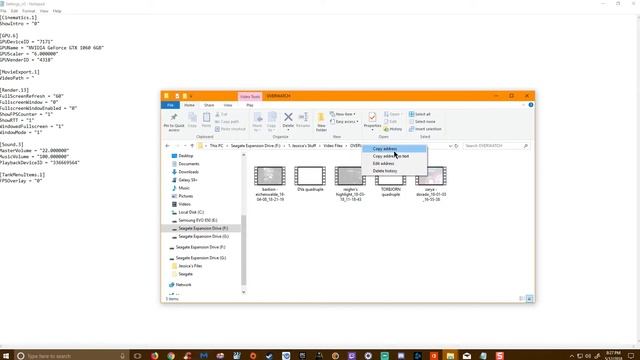Click Copy path in Clipboard group
This screenshot has width=640, height=360.
(x=227, y=122)
